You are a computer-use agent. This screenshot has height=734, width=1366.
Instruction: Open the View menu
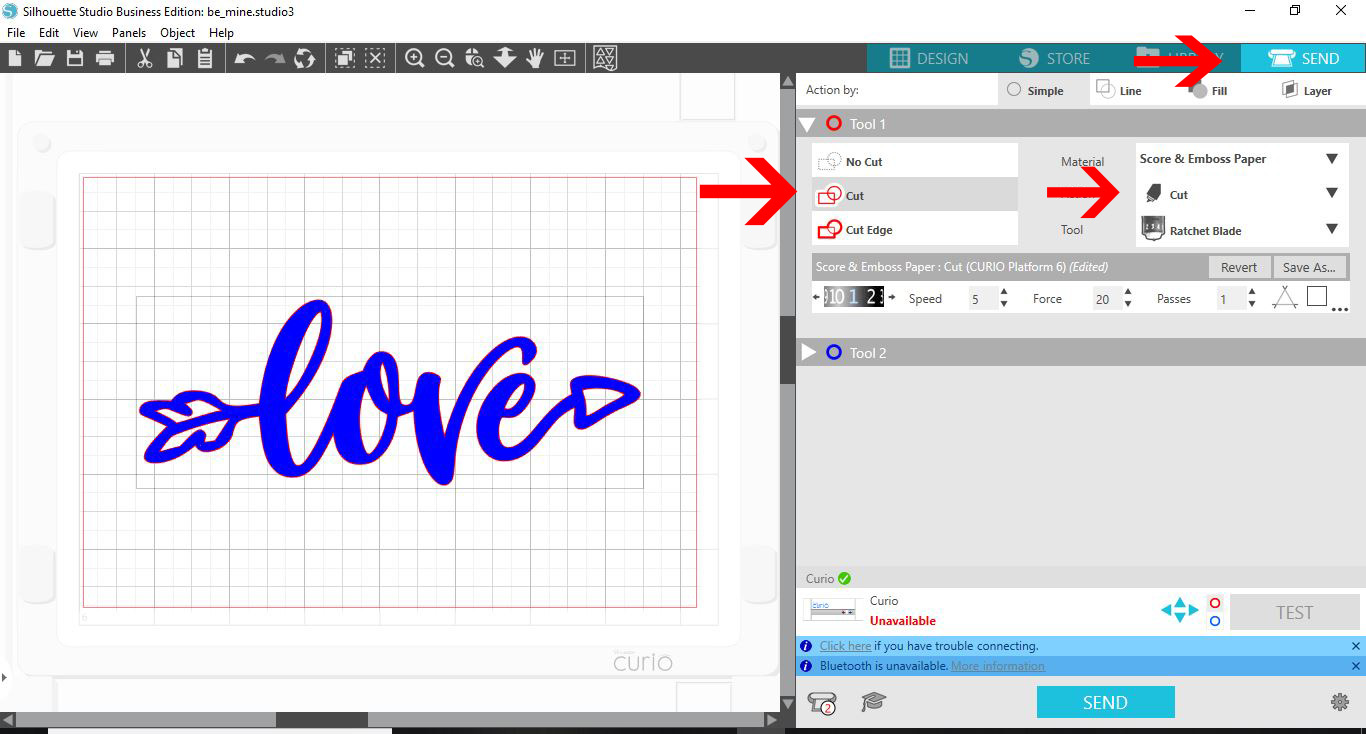pos(85,32)
